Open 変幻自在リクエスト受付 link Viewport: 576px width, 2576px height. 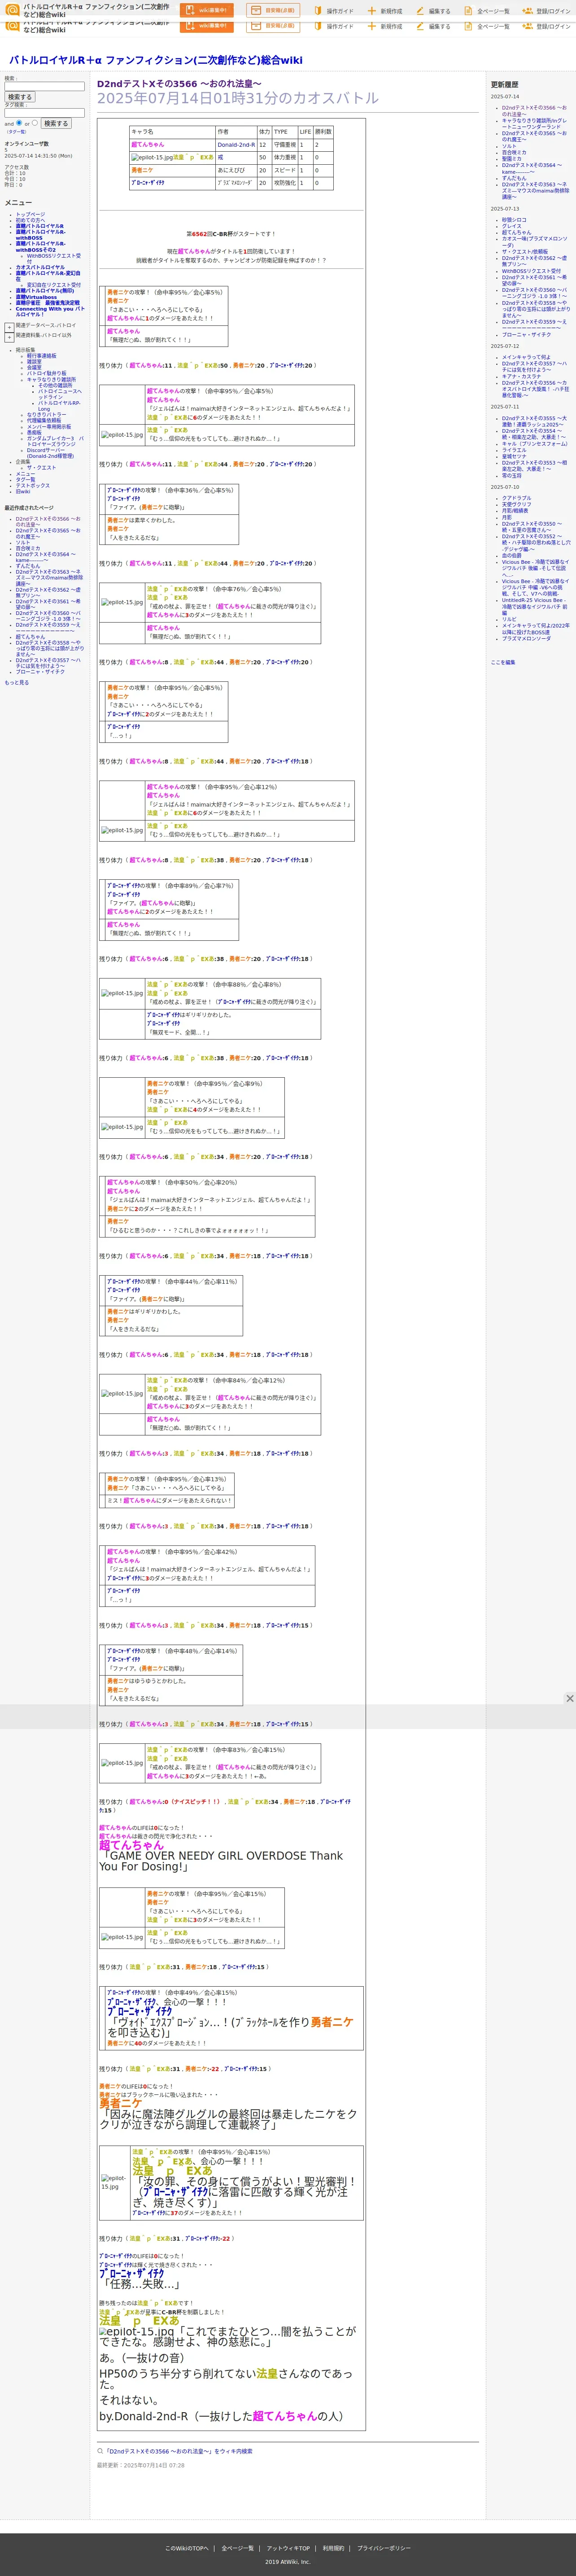pyautogui.click(x=54, y=285)
